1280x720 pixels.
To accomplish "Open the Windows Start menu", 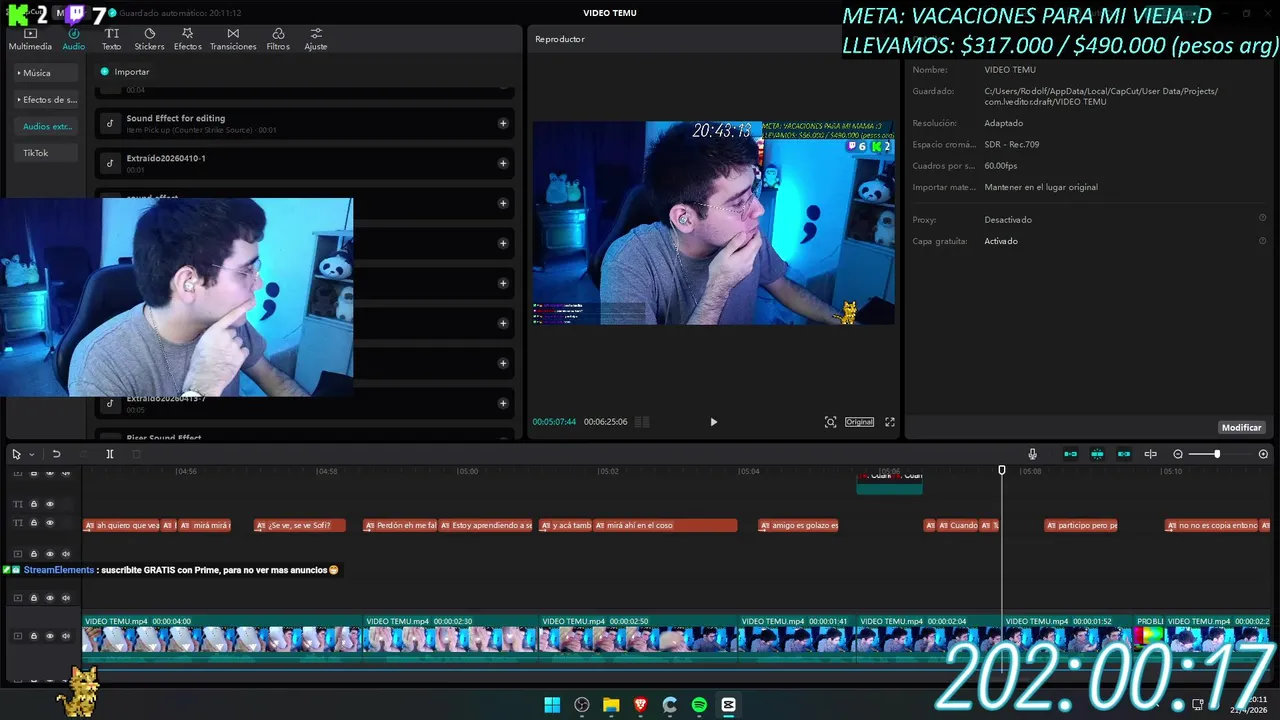I will pos(552,705).
